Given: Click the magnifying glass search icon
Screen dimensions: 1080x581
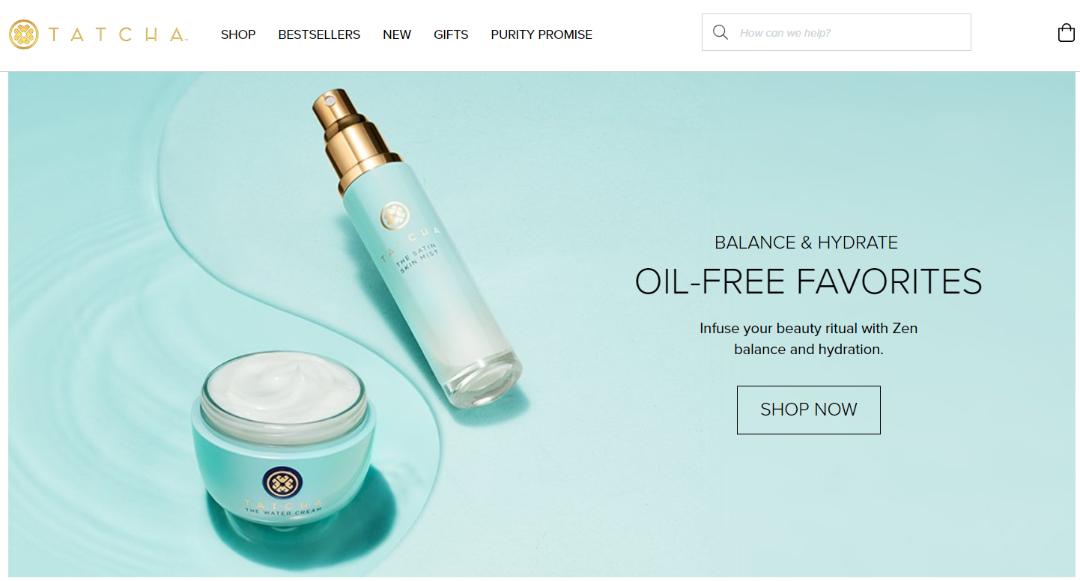Looking at the screenshot, I should [x=720, y=32].
